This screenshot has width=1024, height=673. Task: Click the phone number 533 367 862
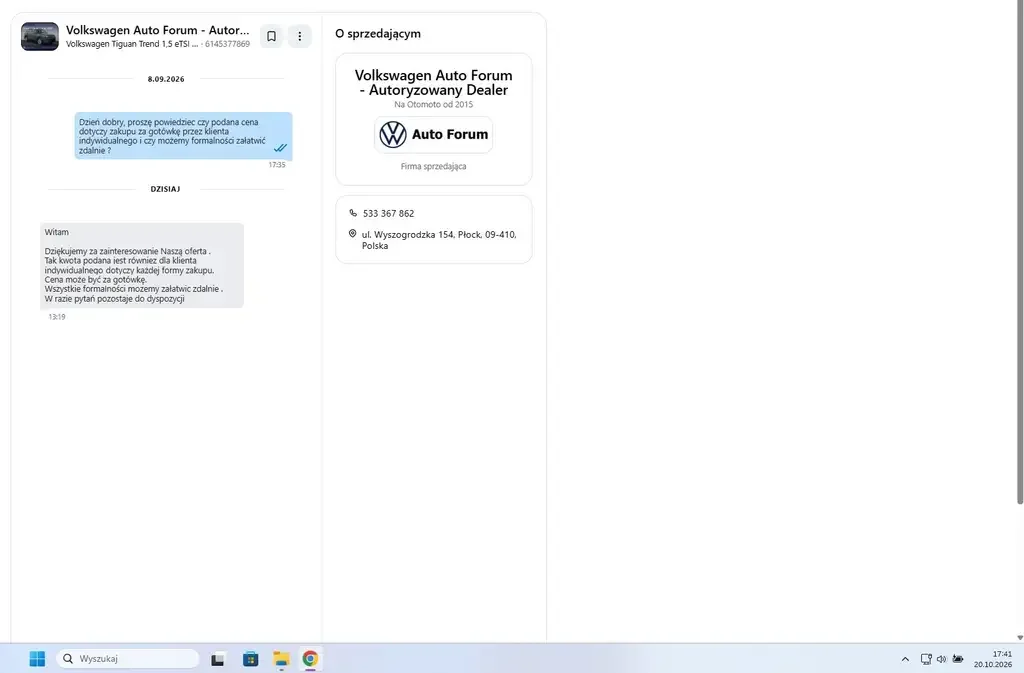(x=389, y=213)
